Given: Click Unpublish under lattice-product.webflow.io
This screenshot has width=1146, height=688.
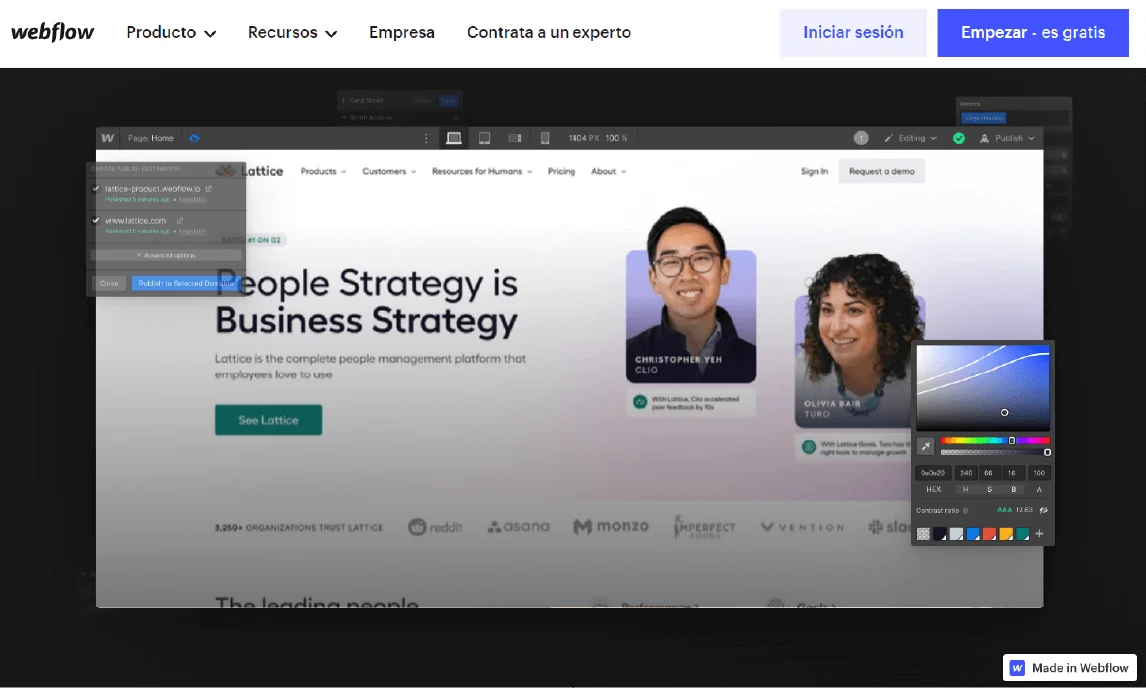Looking at the screenshot, I should pos(193,200).
